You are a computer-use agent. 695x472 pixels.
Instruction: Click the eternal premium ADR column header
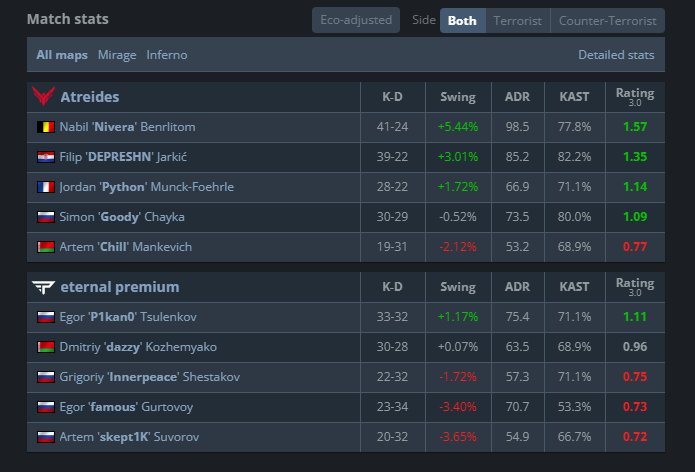tap(517, 287)
